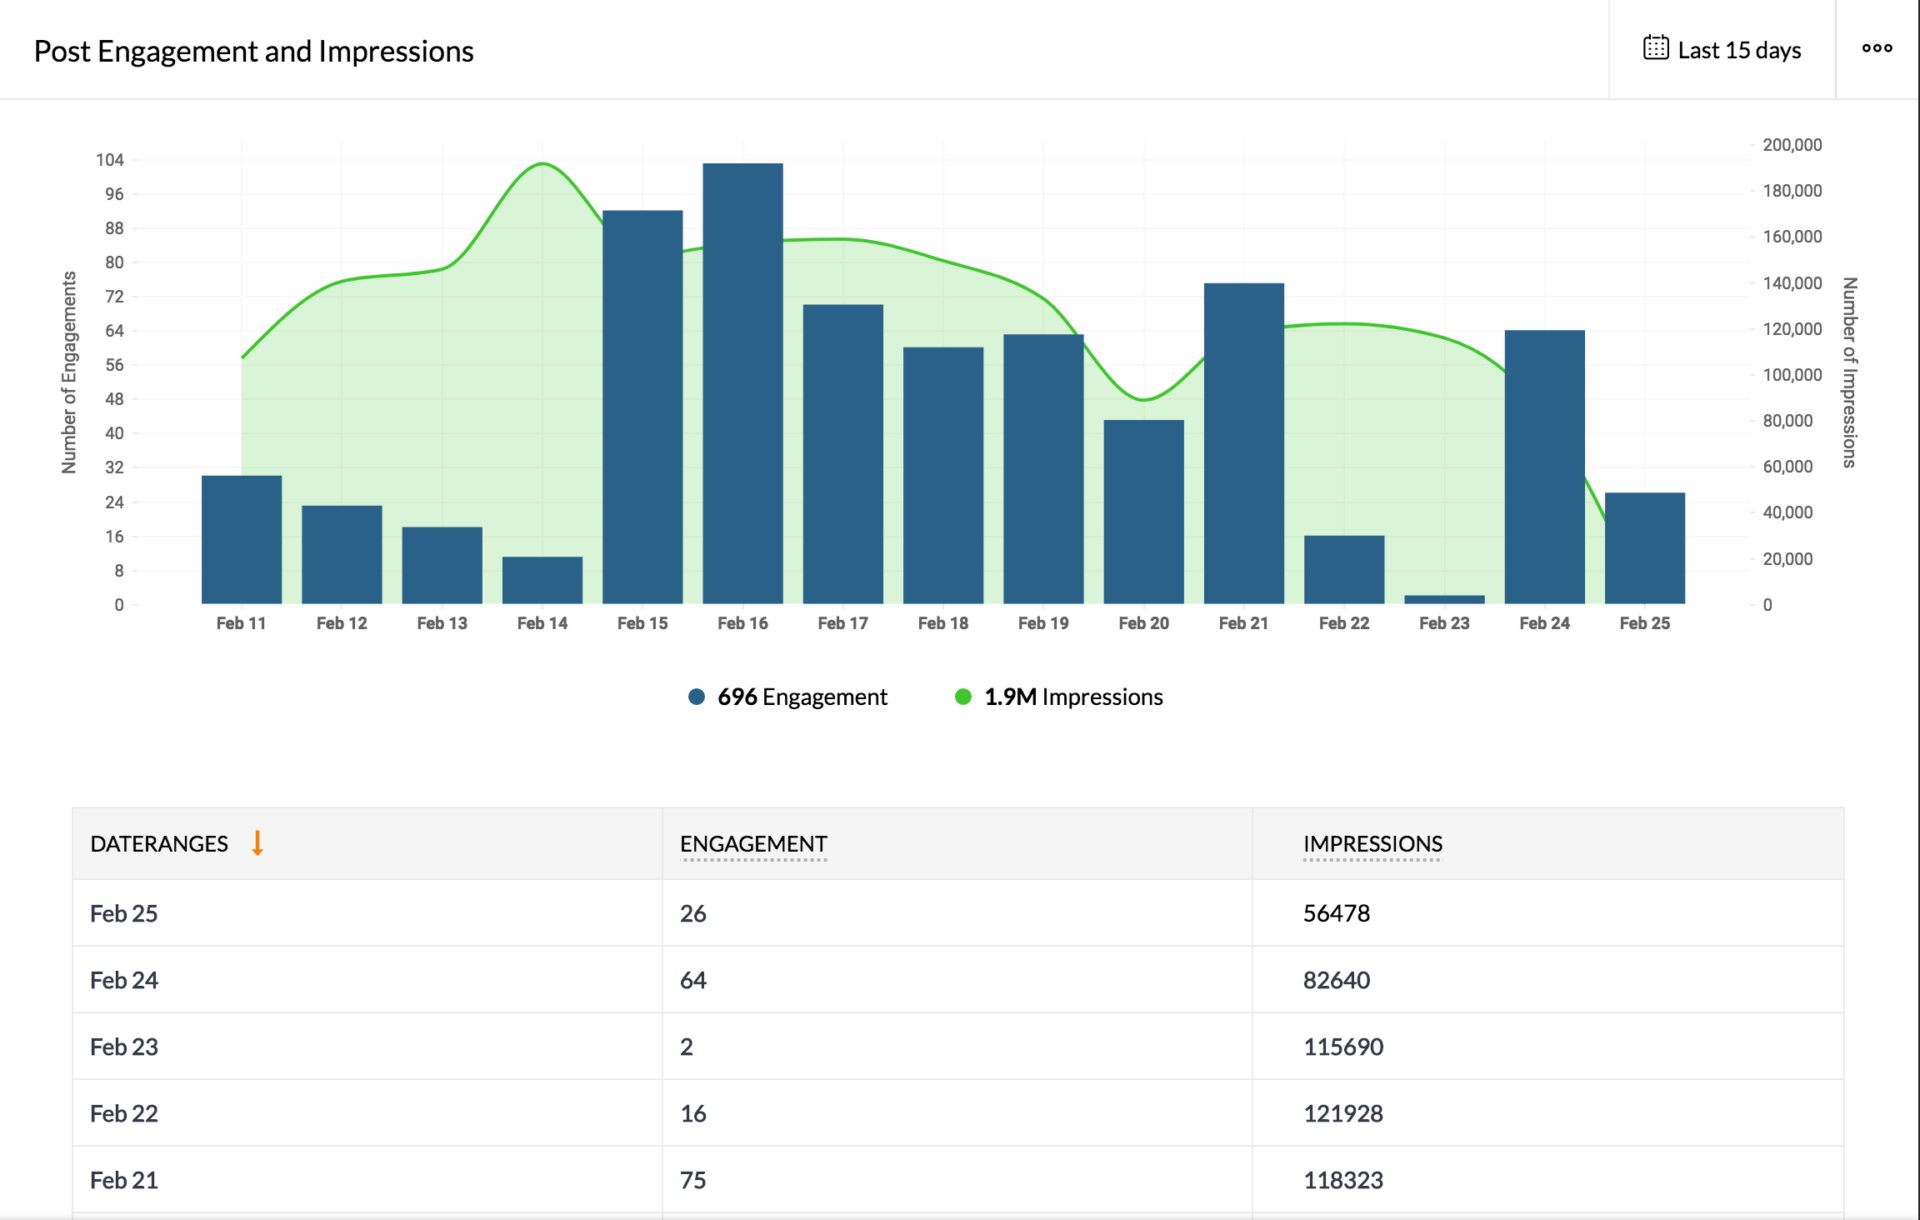This screenshot has height=1220, width=1920.
Task: Sort by the DATERANGES column header
Action: (x=159, y=844)
